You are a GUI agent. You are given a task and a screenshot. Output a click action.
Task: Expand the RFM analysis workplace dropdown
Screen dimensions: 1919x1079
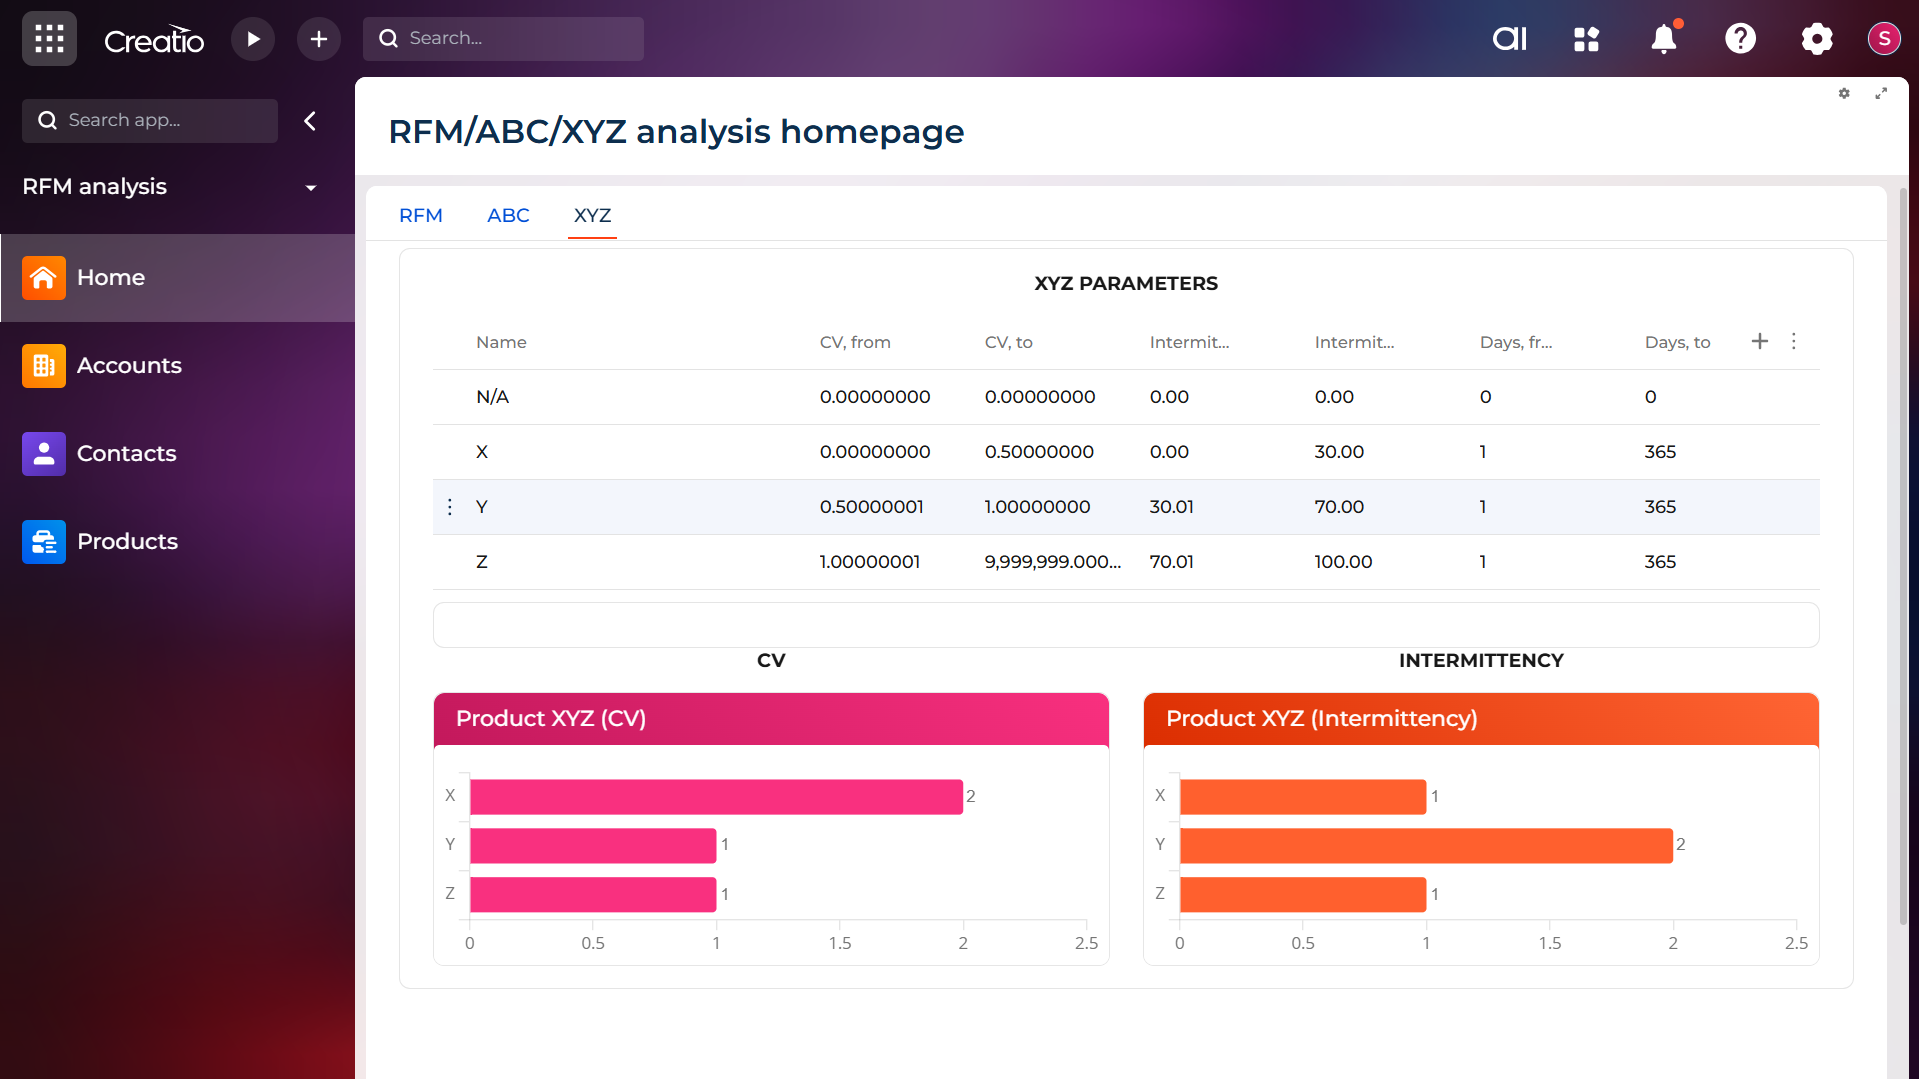[x=311, y=188]
